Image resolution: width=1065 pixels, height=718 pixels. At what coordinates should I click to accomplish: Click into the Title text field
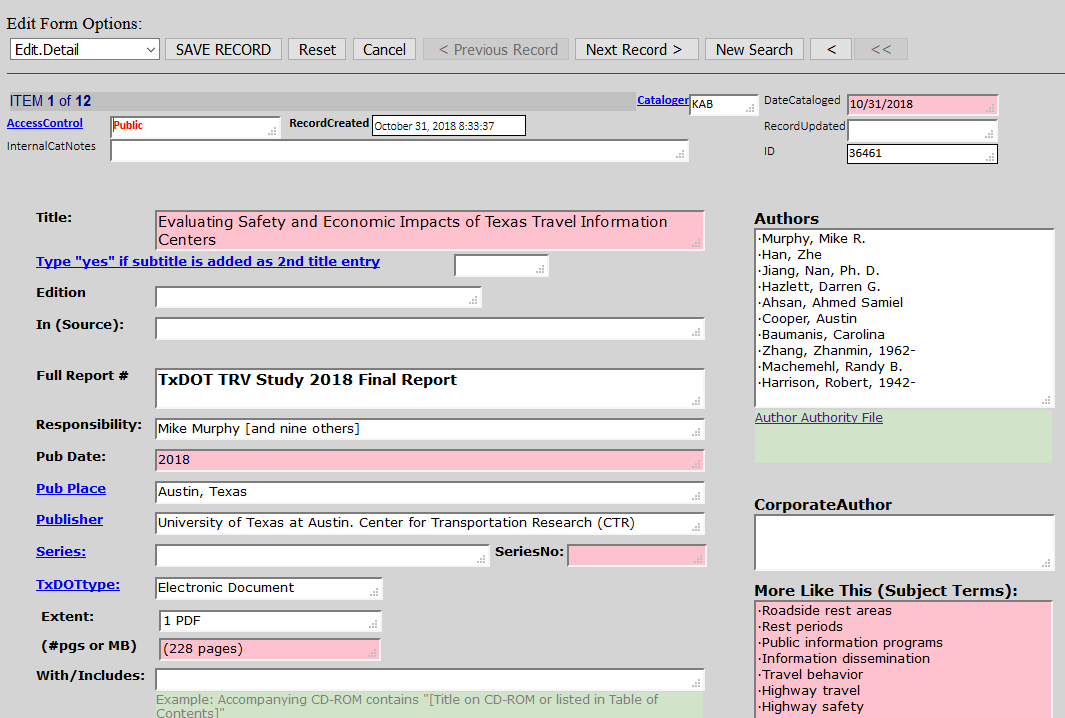coord(429,231)
